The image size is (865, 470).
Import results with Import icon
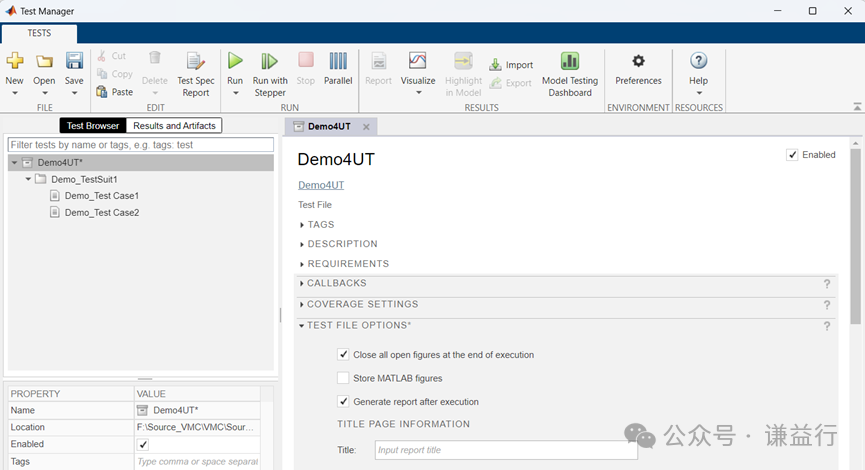point(495,65)
